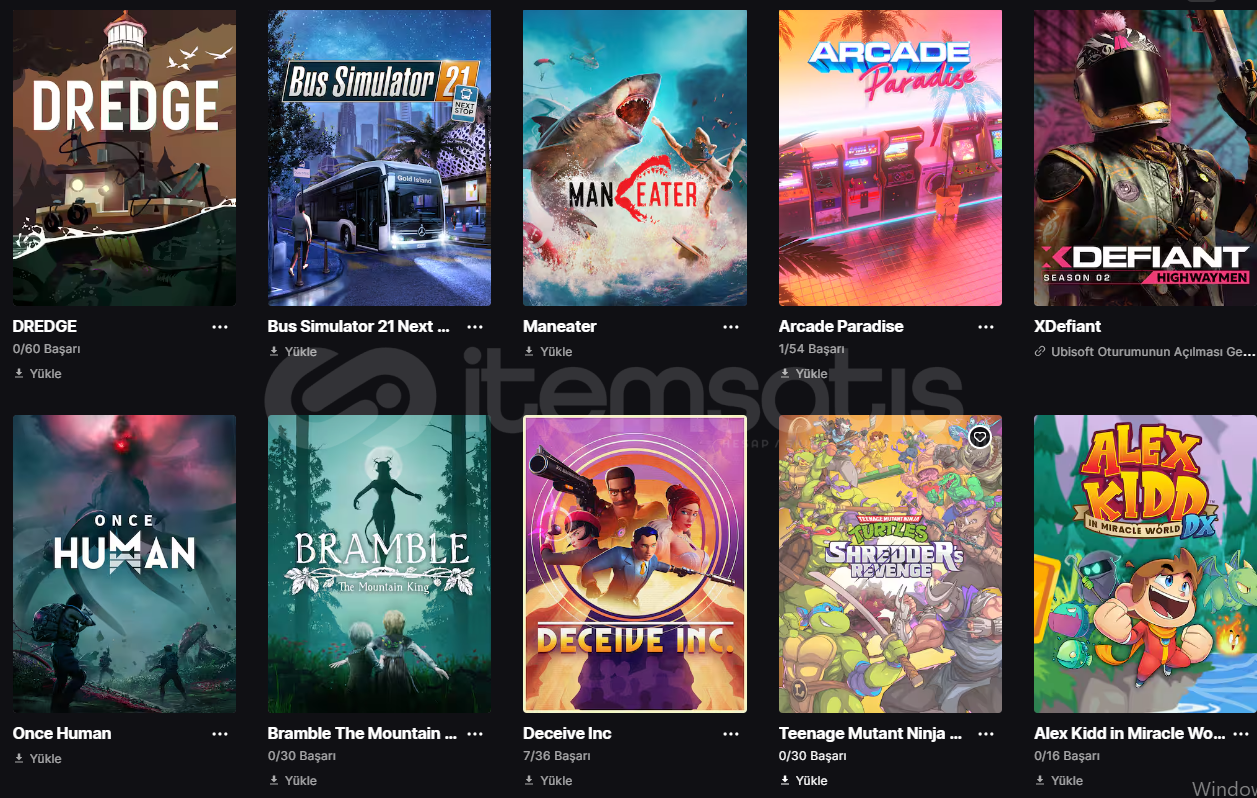
Task: Open the DREDGE cover art
Action: (x=124, y=158)
